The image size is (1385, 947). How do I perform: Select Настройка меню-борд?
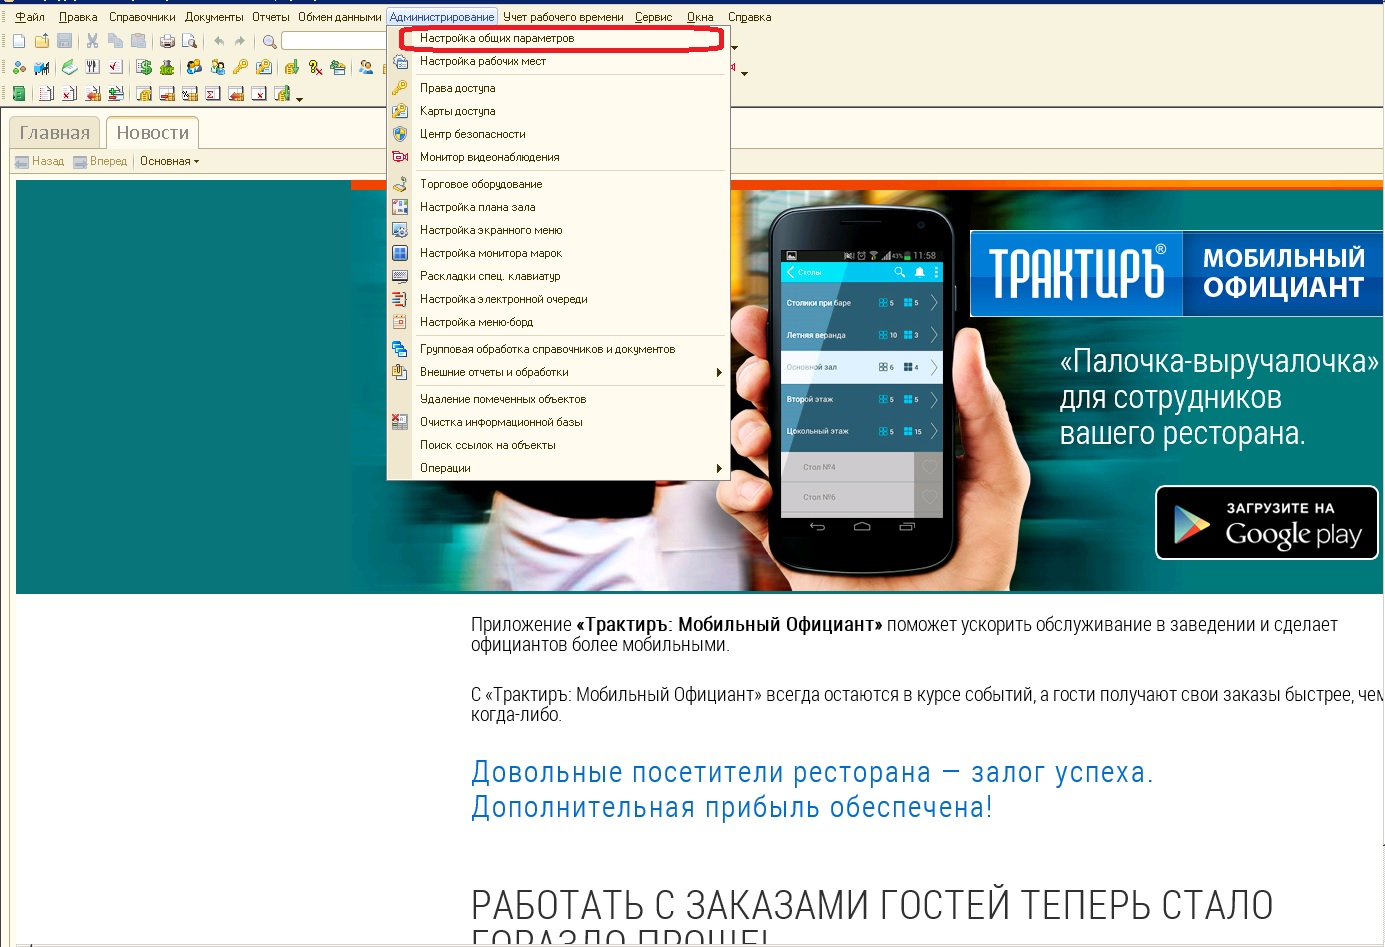tap(558, 322)
